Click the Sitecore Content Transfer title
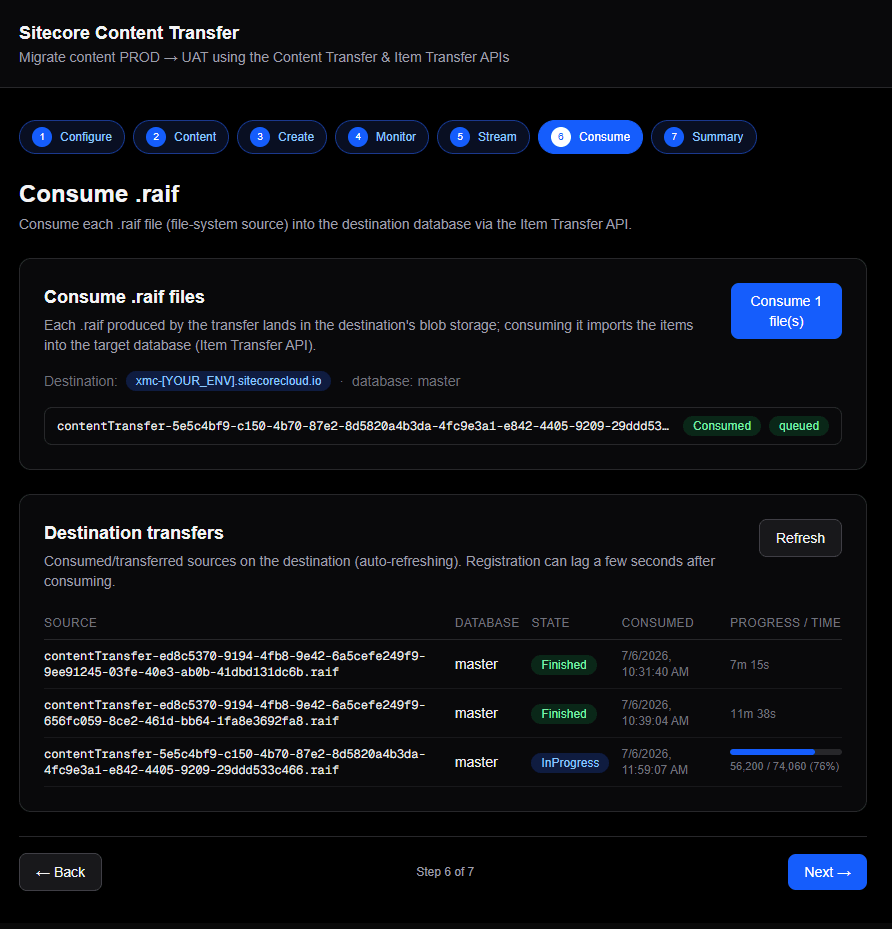892x929 pixels. (129, 33)
